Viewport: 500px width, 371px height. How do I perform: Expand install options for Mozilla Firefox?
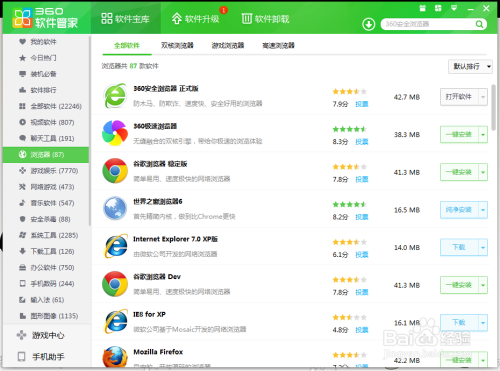pos(483,360)
